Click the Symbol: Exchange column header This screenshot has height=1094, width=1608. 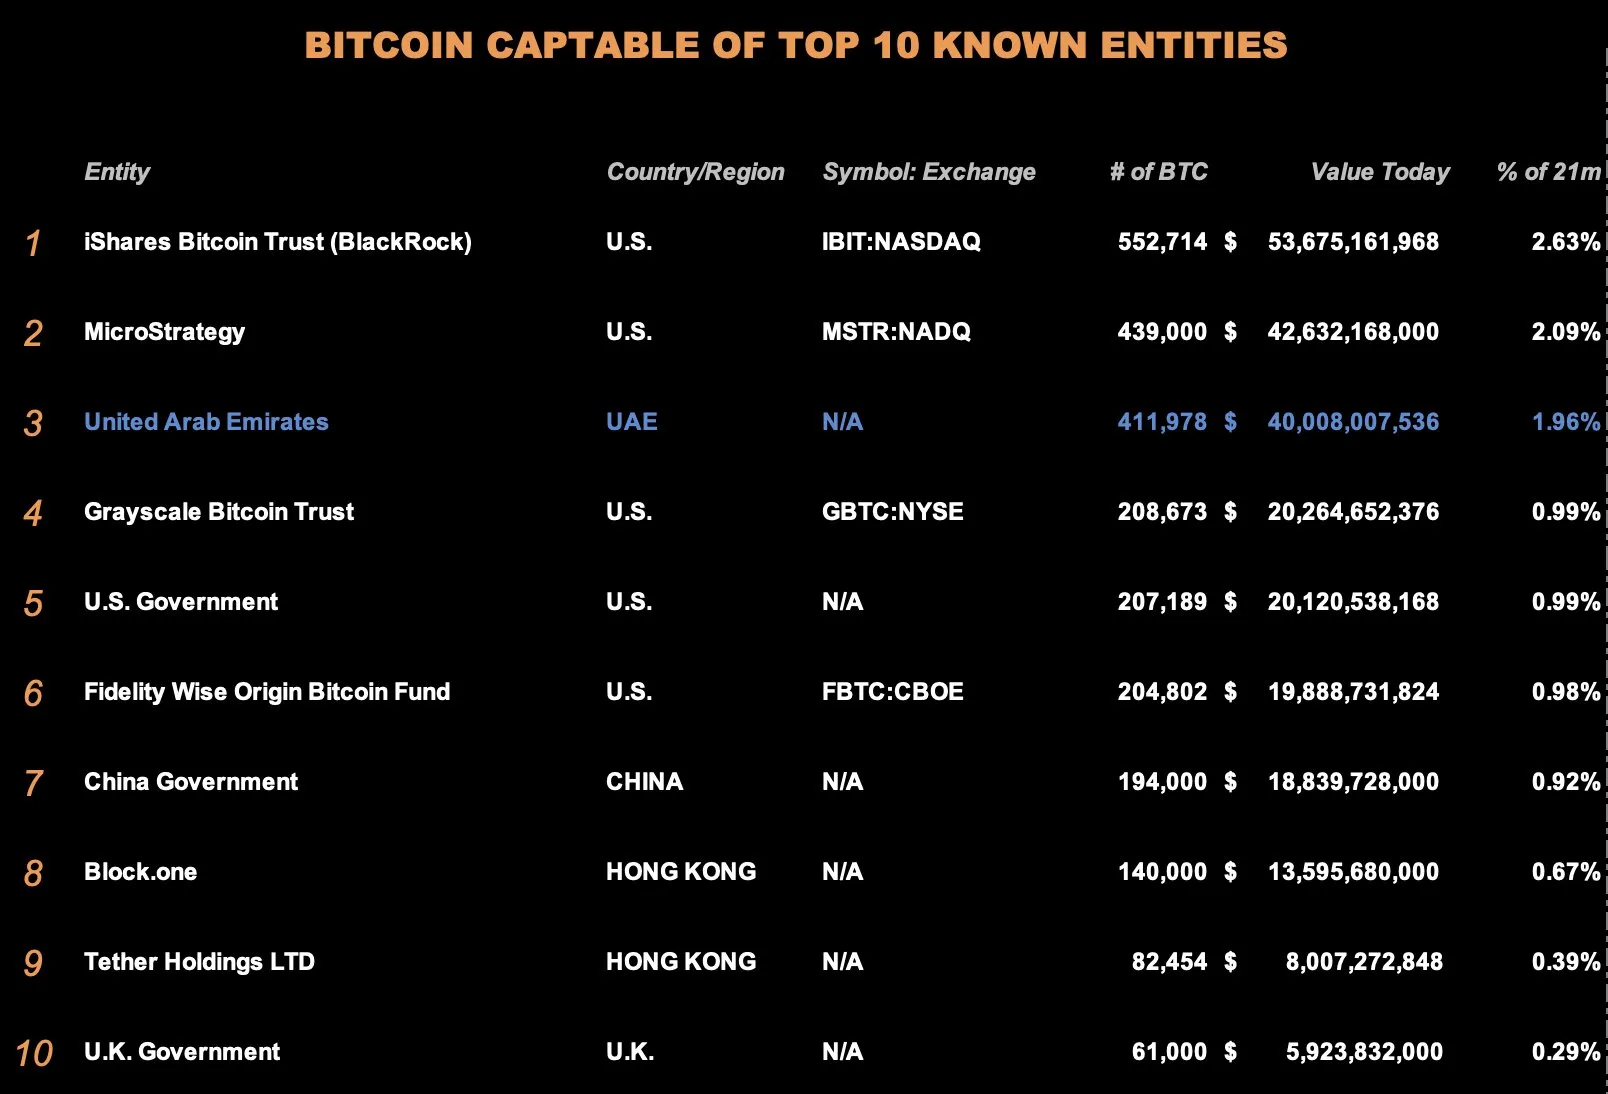pyautogui.click(x=929, y=172)
